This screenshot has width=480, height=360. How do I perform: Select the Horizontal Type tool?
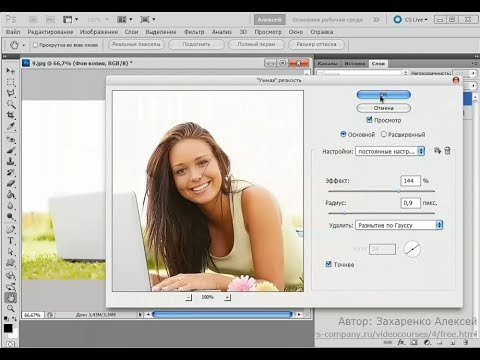point(11,240)
